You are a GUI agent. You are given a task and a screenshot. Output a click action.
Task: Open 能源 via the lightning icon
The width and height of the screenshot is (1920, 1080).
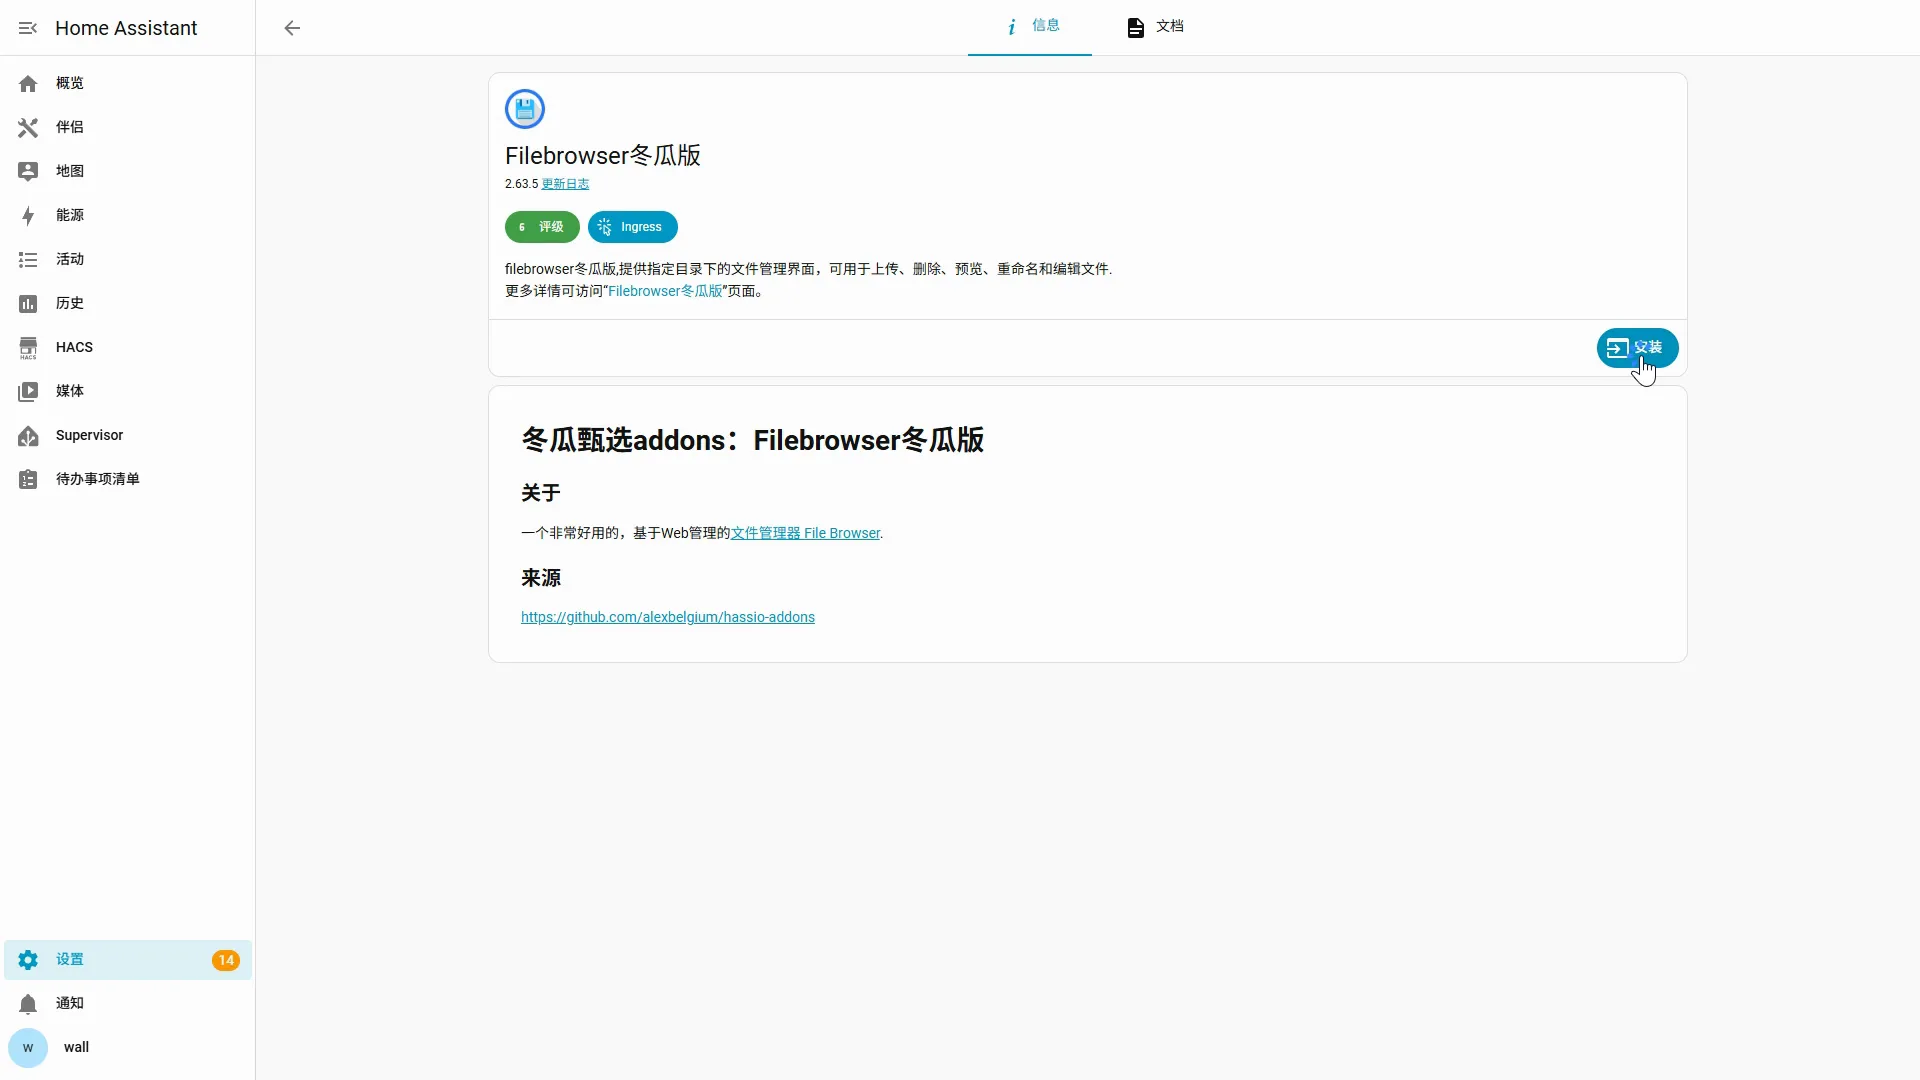click(28, 216)
